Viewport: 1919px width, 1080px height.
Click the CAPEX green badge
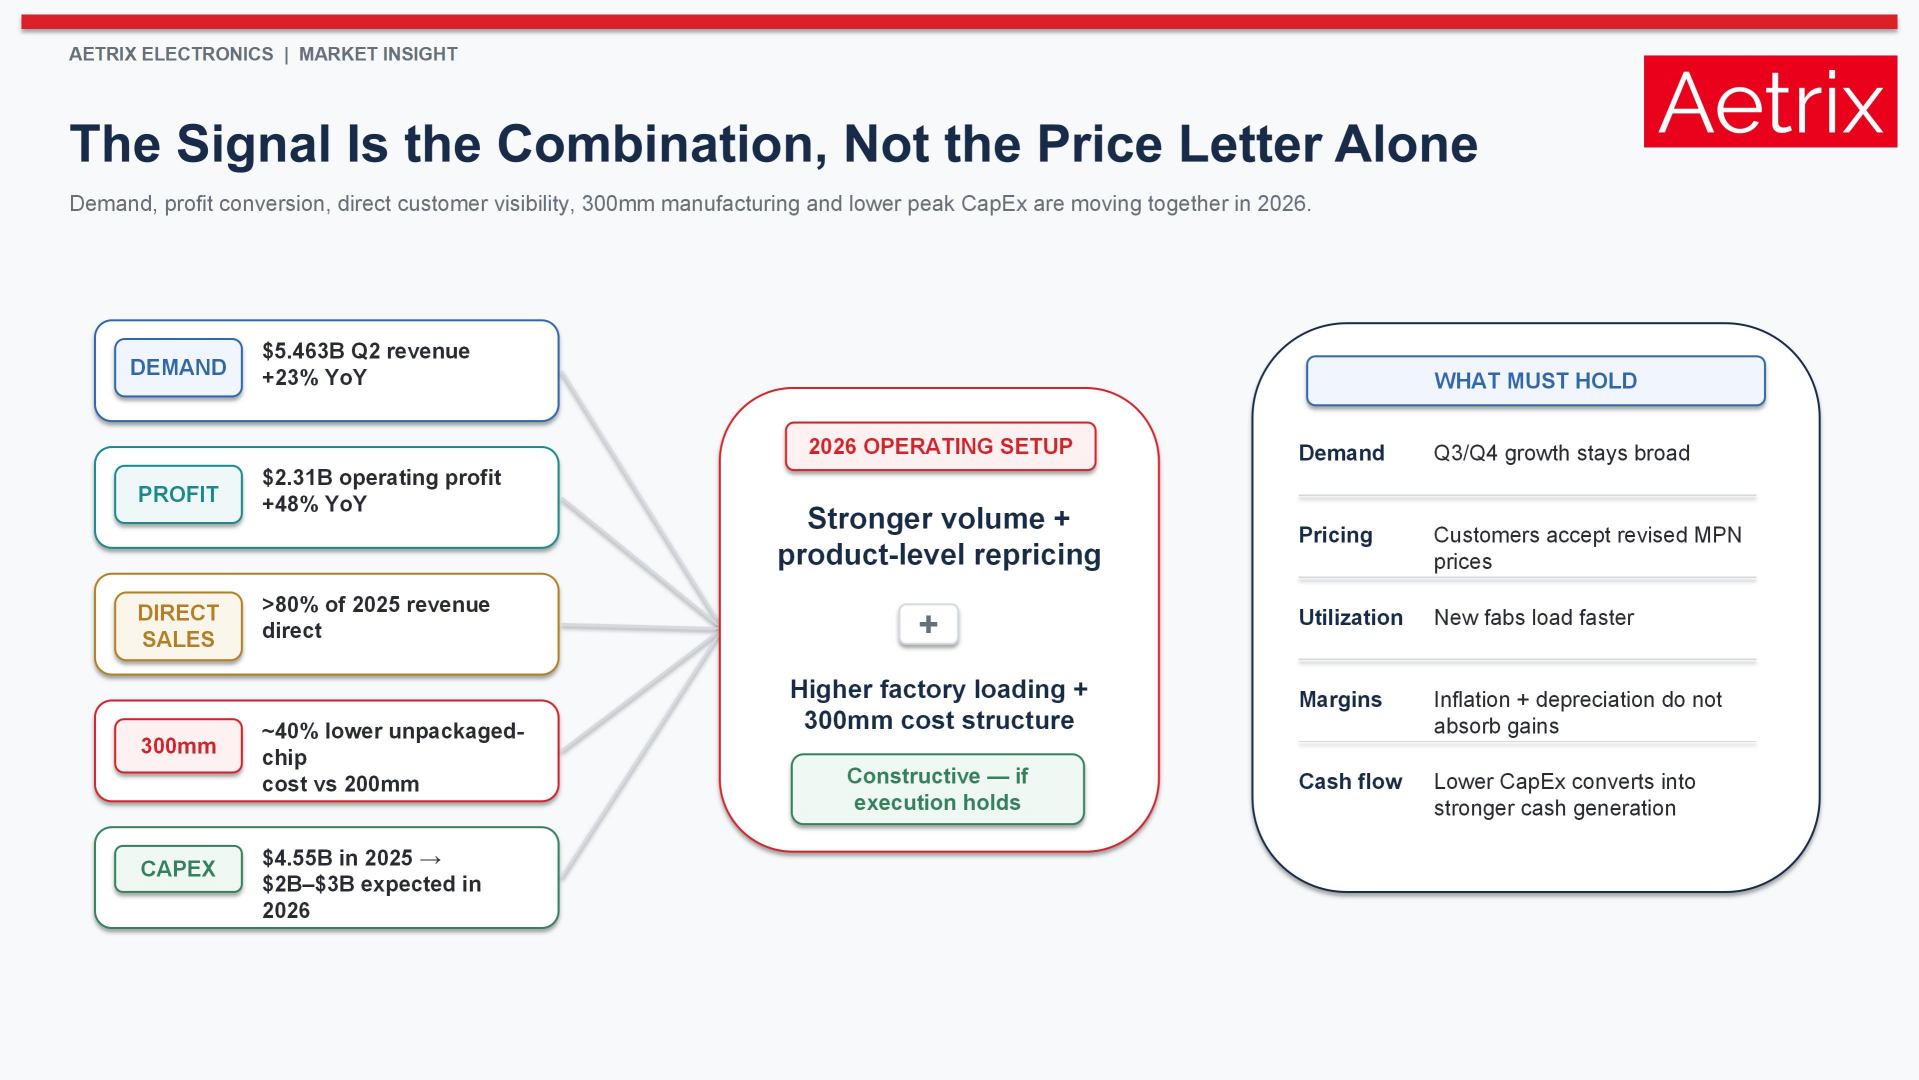pos(178,868)
